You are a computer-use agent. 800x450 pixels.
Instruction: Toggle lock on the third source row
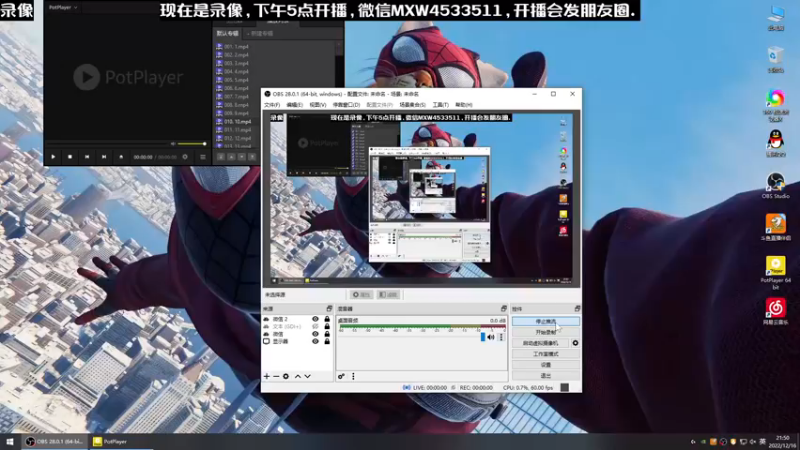click(x=327, y=334)
